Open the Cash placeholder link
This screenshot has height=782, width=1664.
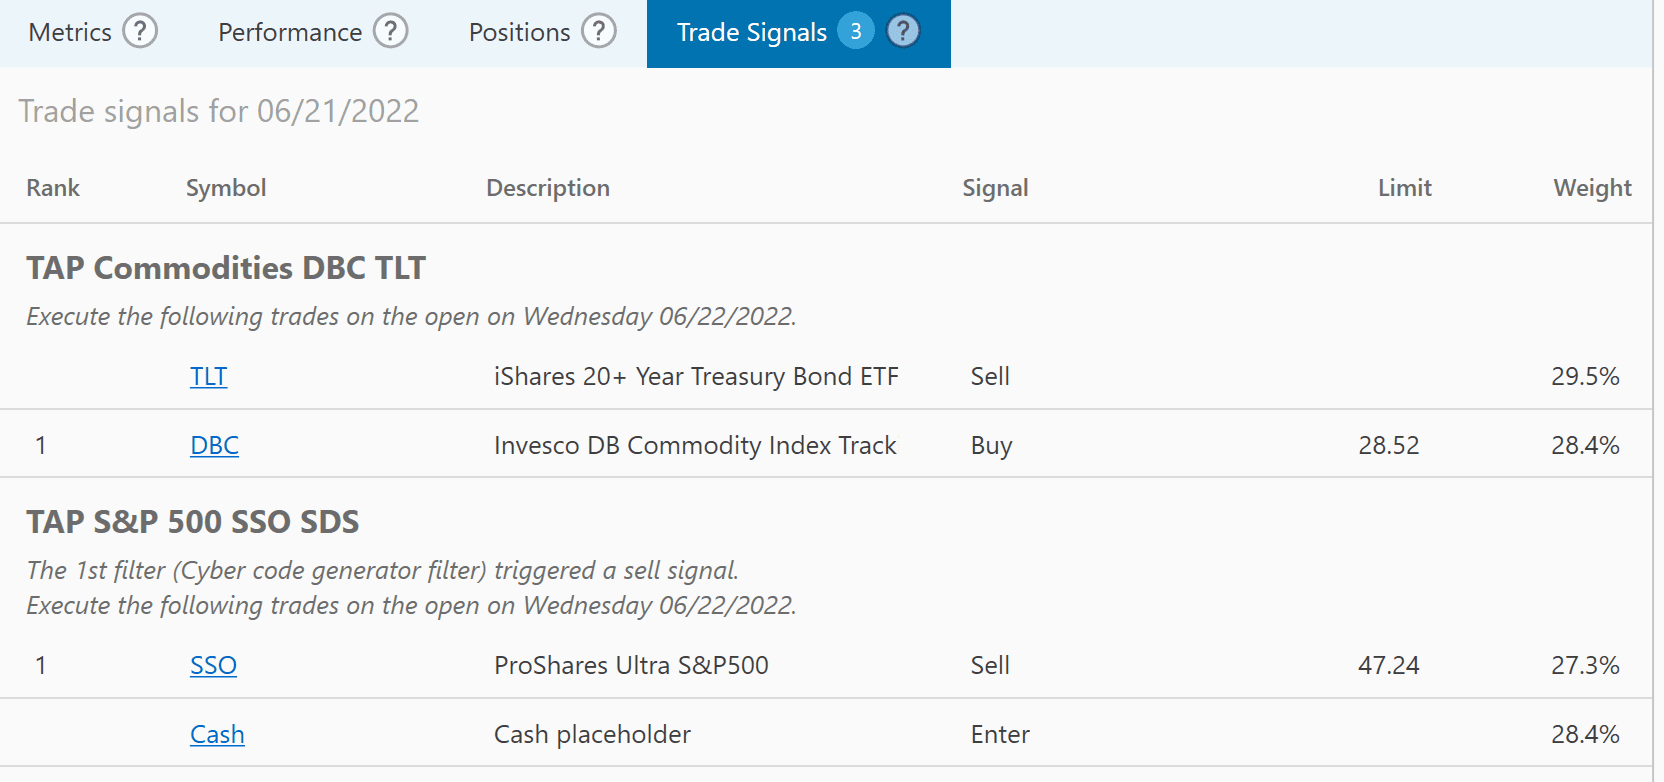tap(217, 735)
